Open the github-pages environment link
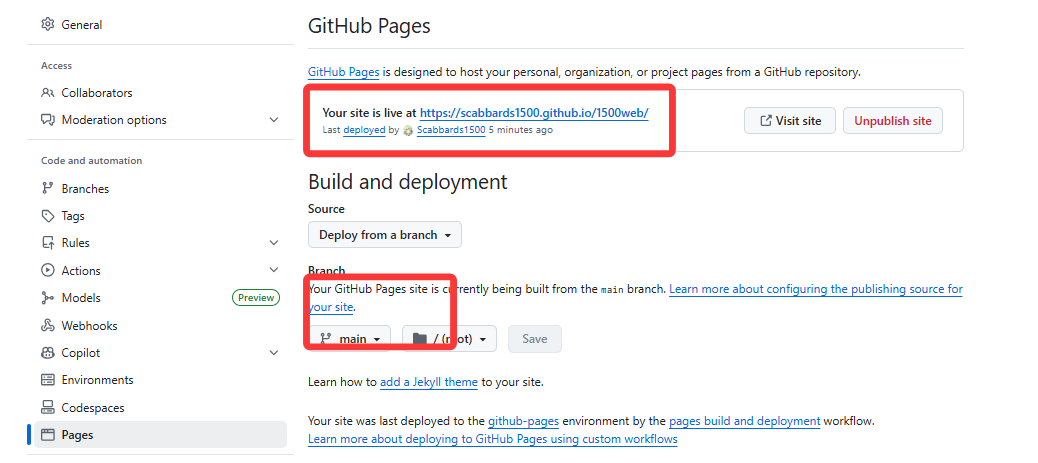The width and height of the screenshot is (1038, 463). (524, 421)
